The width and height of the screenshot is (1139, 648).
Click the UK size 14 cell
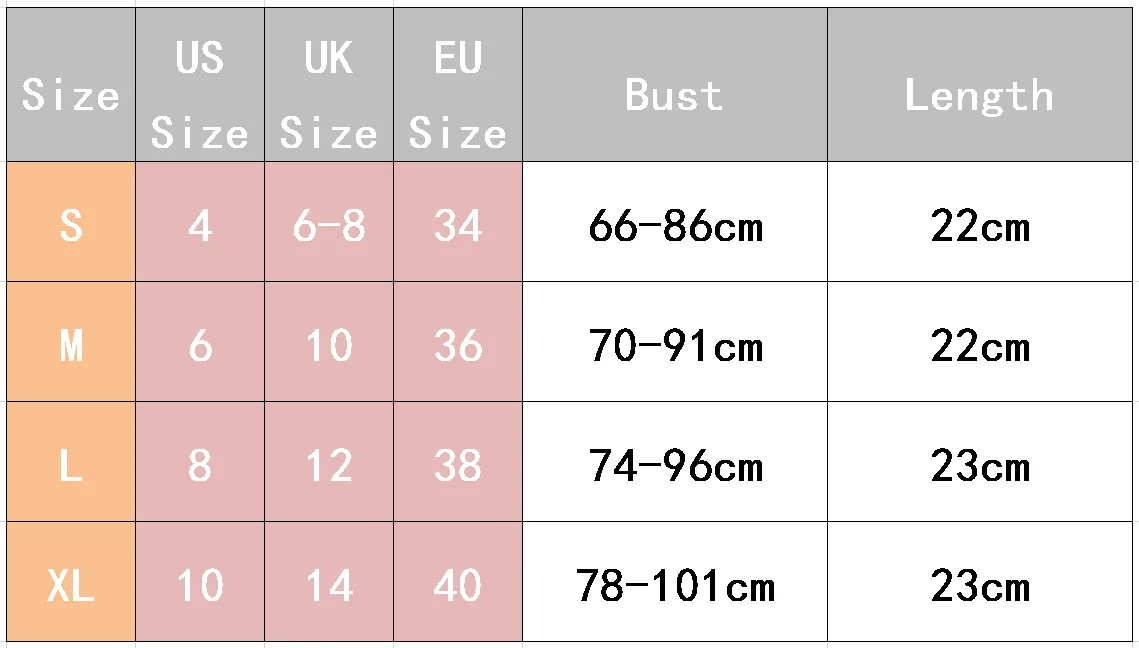[x=329, y=581]
